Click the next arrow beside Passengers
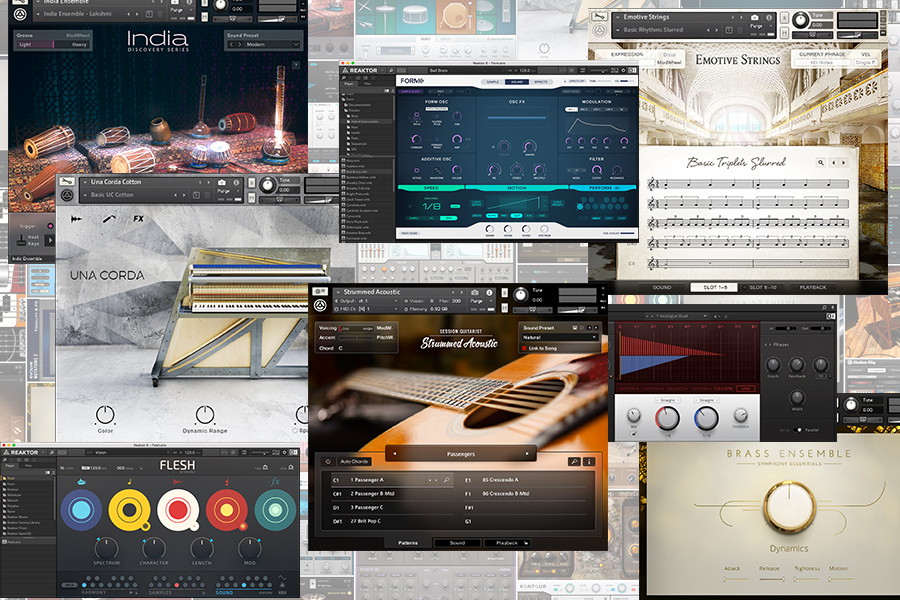The height and width of the screenshot is (600, 900). click(x=528, y=453)
